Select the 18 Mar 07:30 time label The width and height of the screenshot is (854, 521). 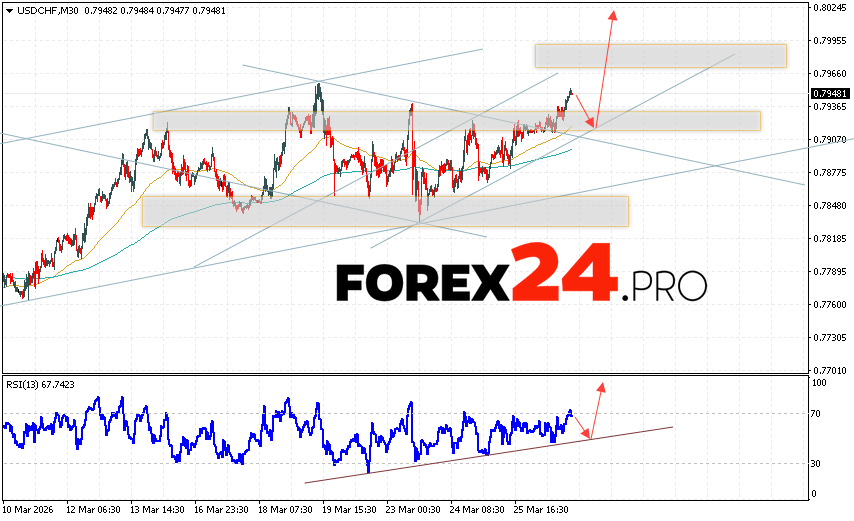(285, 510)
